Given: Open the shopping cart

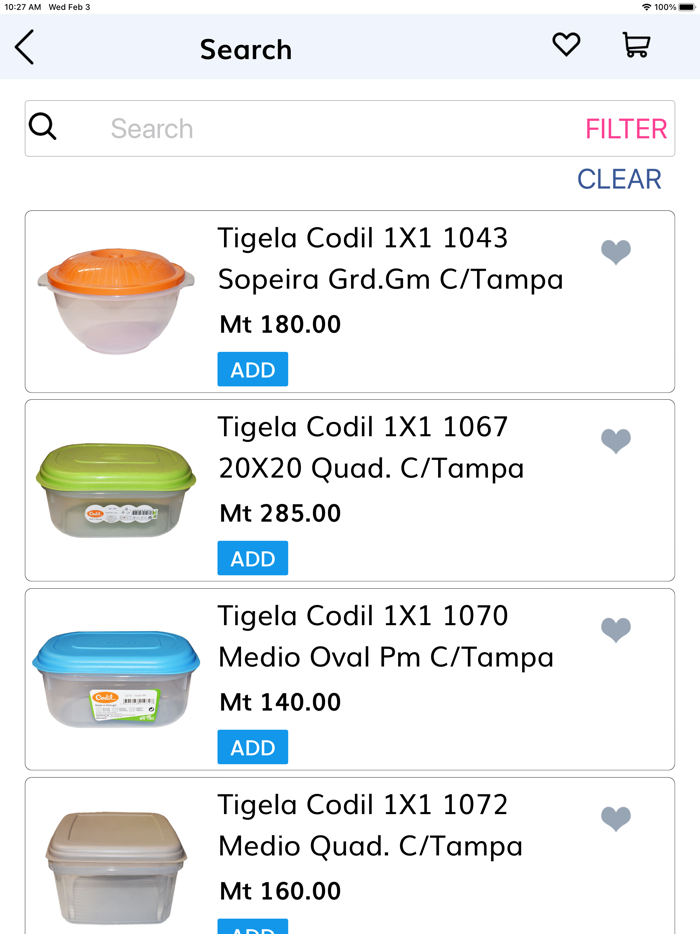Looking at the screenshot, I should [637, 46].
